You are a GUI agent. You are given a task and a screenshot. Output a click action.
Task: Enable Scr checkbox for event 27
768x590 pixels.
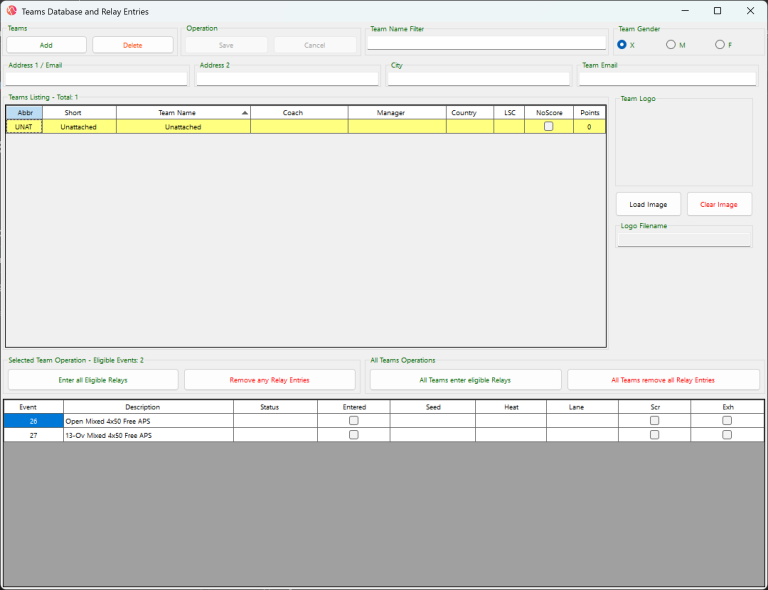click(655, 435)
